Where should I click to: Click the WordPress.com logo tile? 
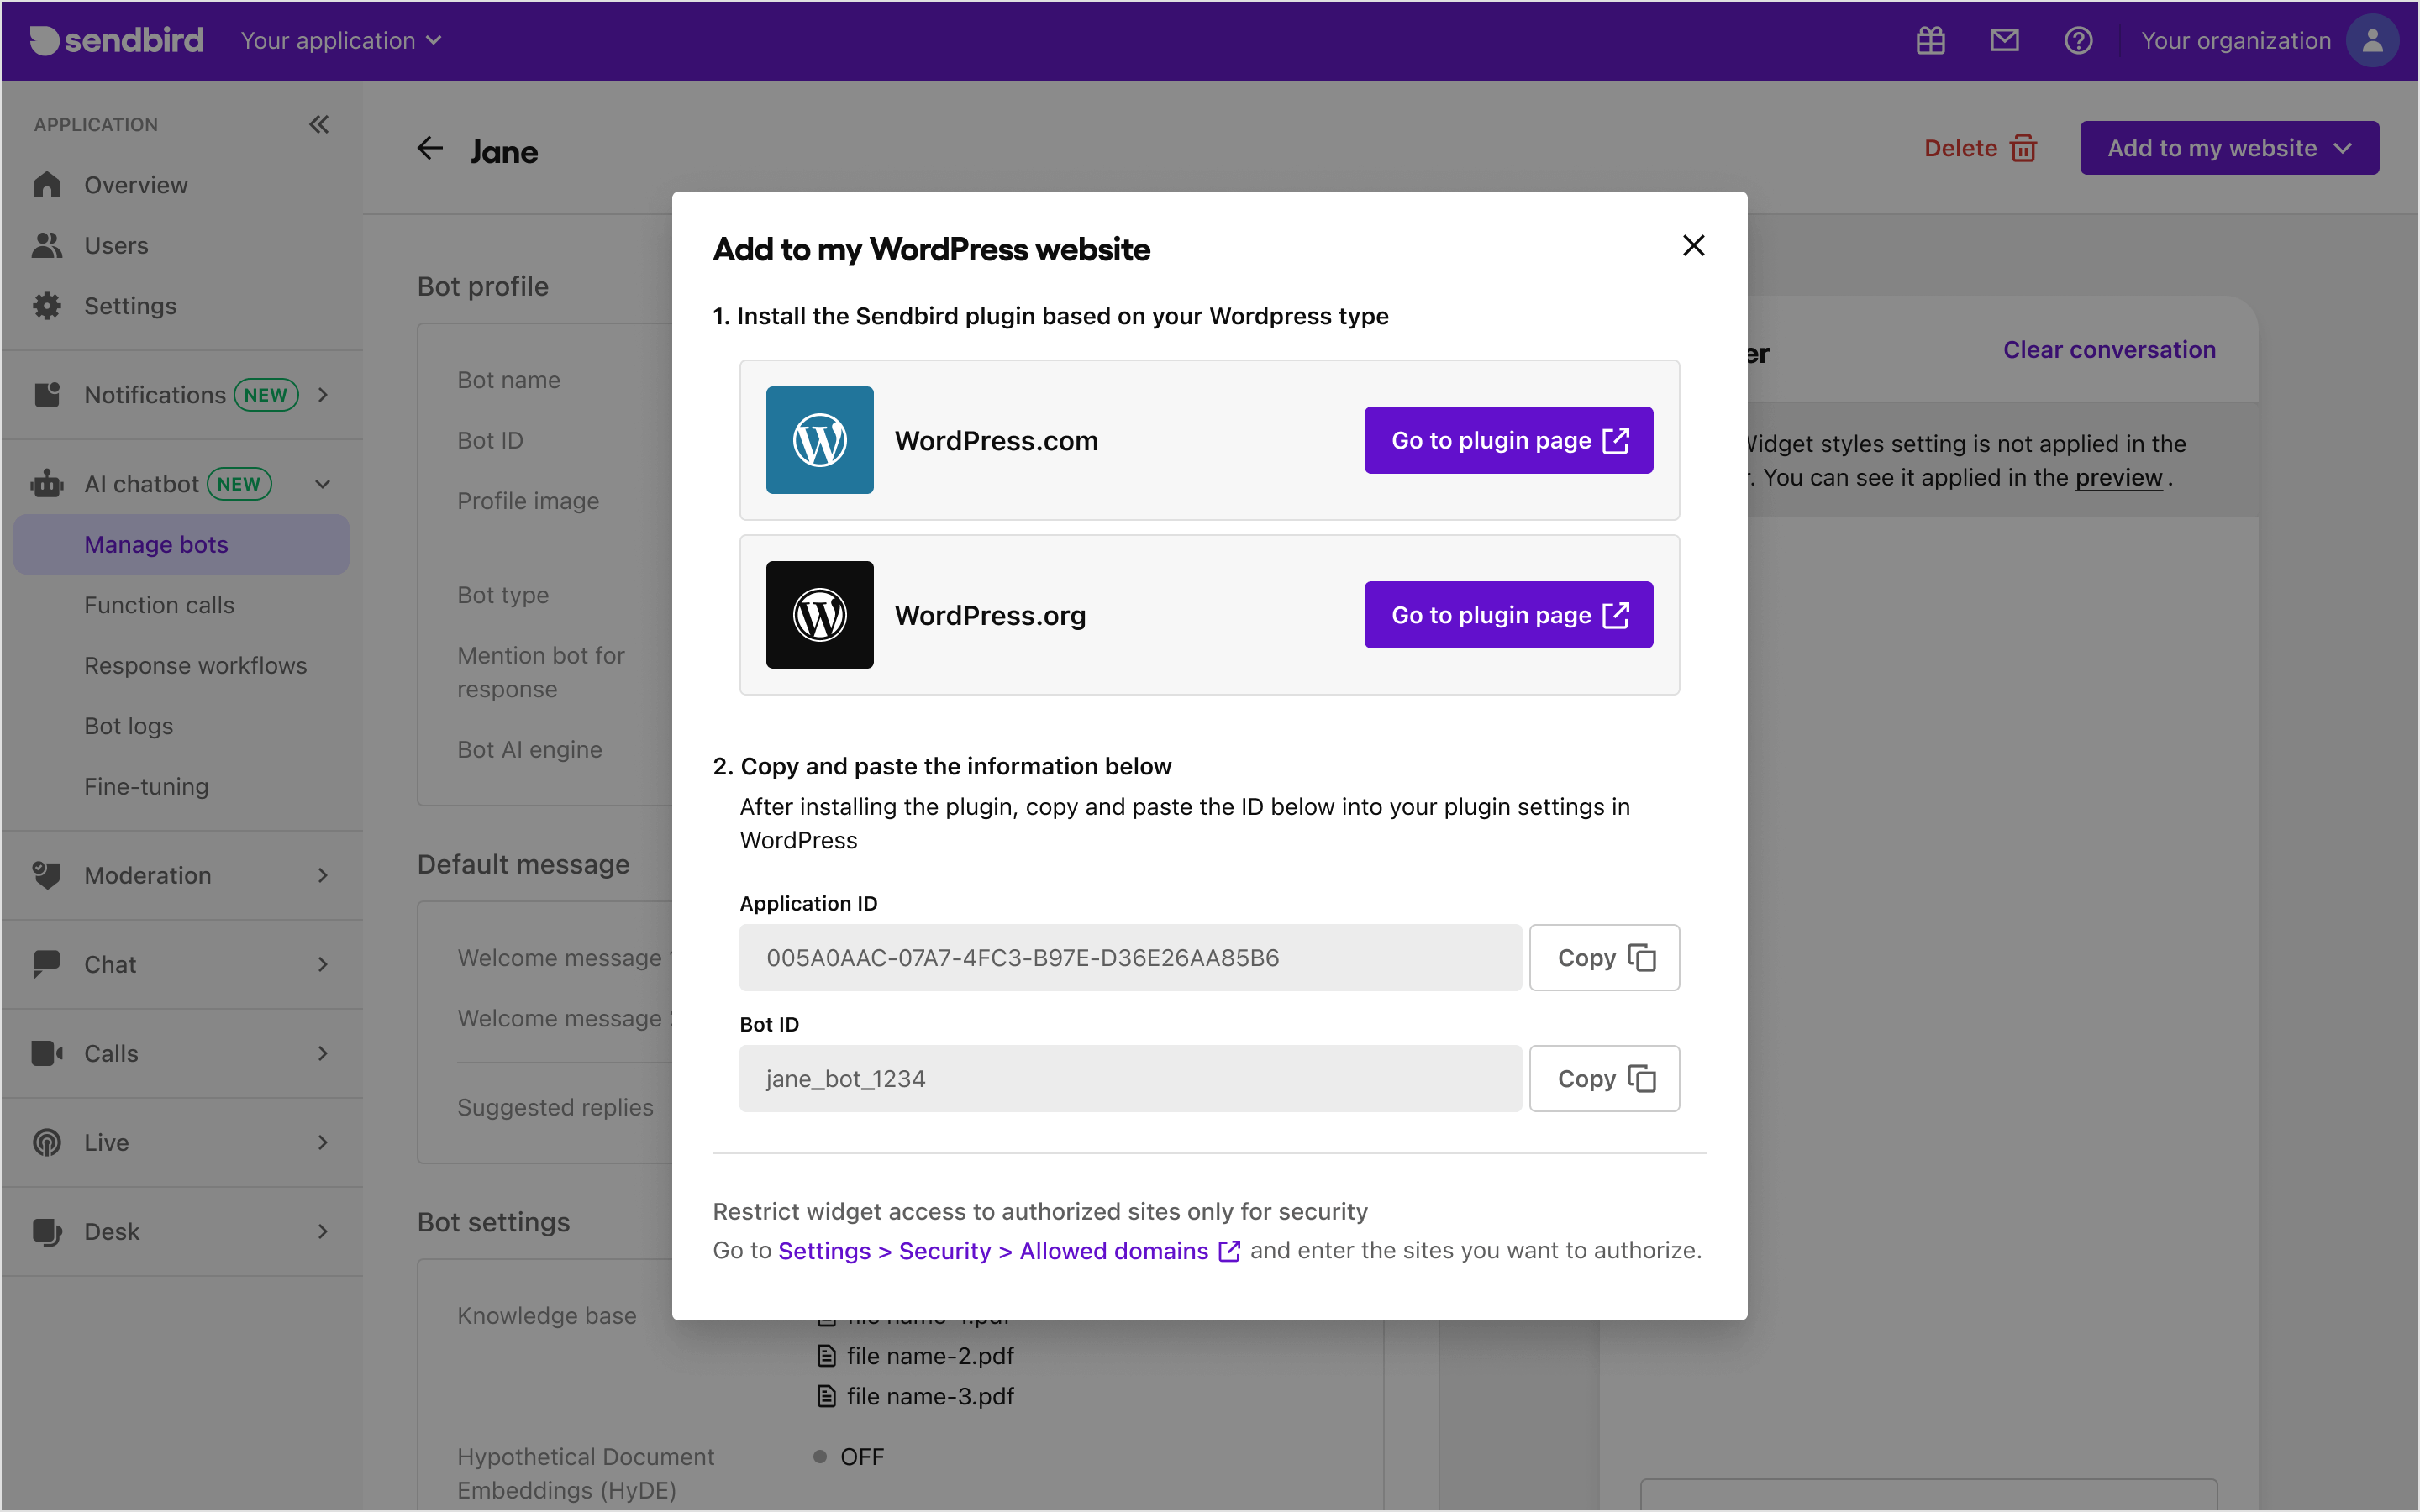(x=819, y=440)
